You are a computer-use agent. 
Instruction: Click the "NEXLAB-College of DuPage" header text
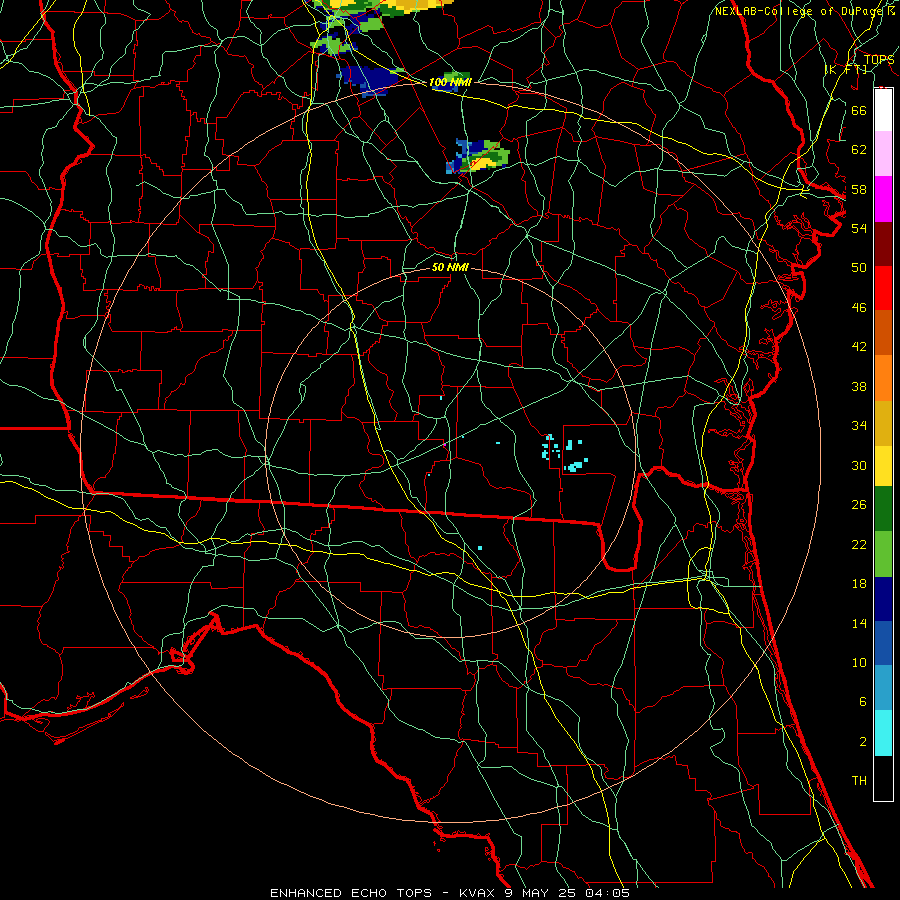pyautogui.click(x=797, y=11)
